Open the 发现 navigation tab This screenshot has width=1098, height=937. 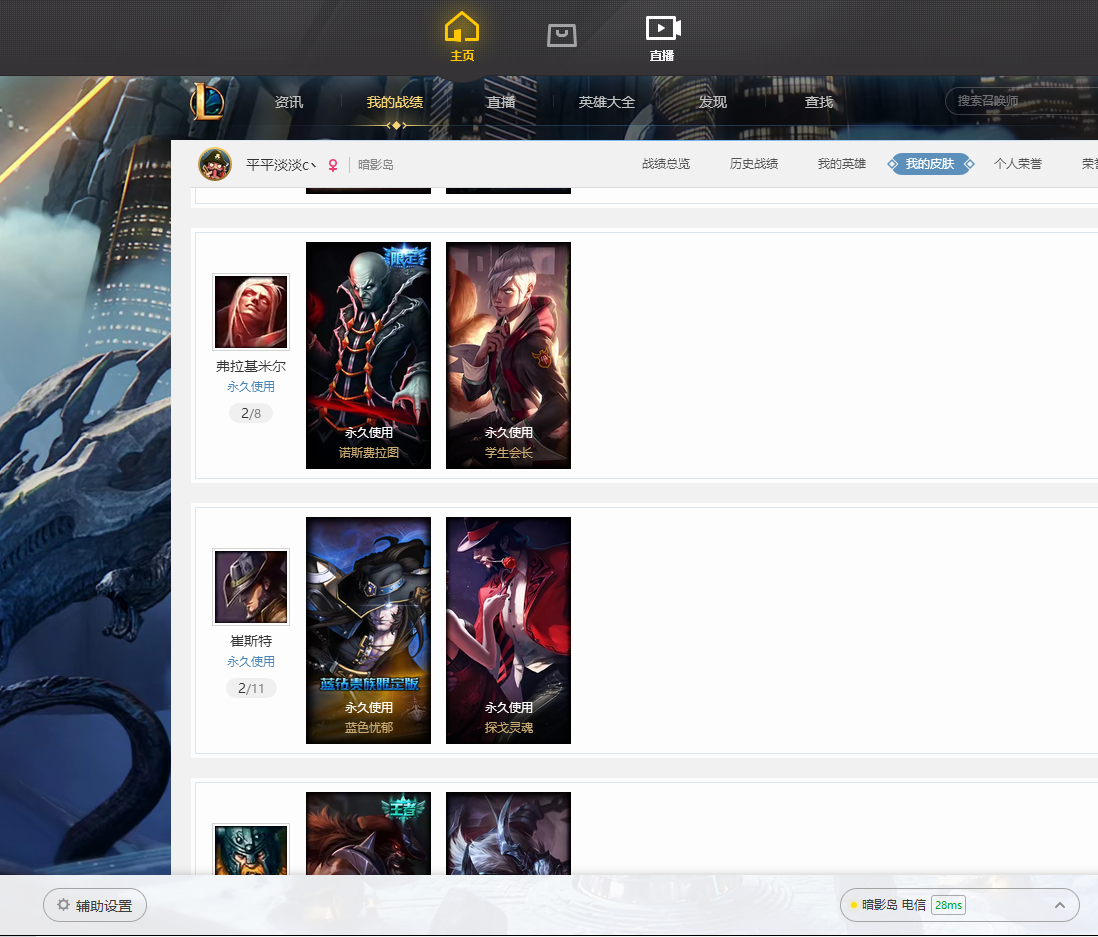tap(713, 102)
